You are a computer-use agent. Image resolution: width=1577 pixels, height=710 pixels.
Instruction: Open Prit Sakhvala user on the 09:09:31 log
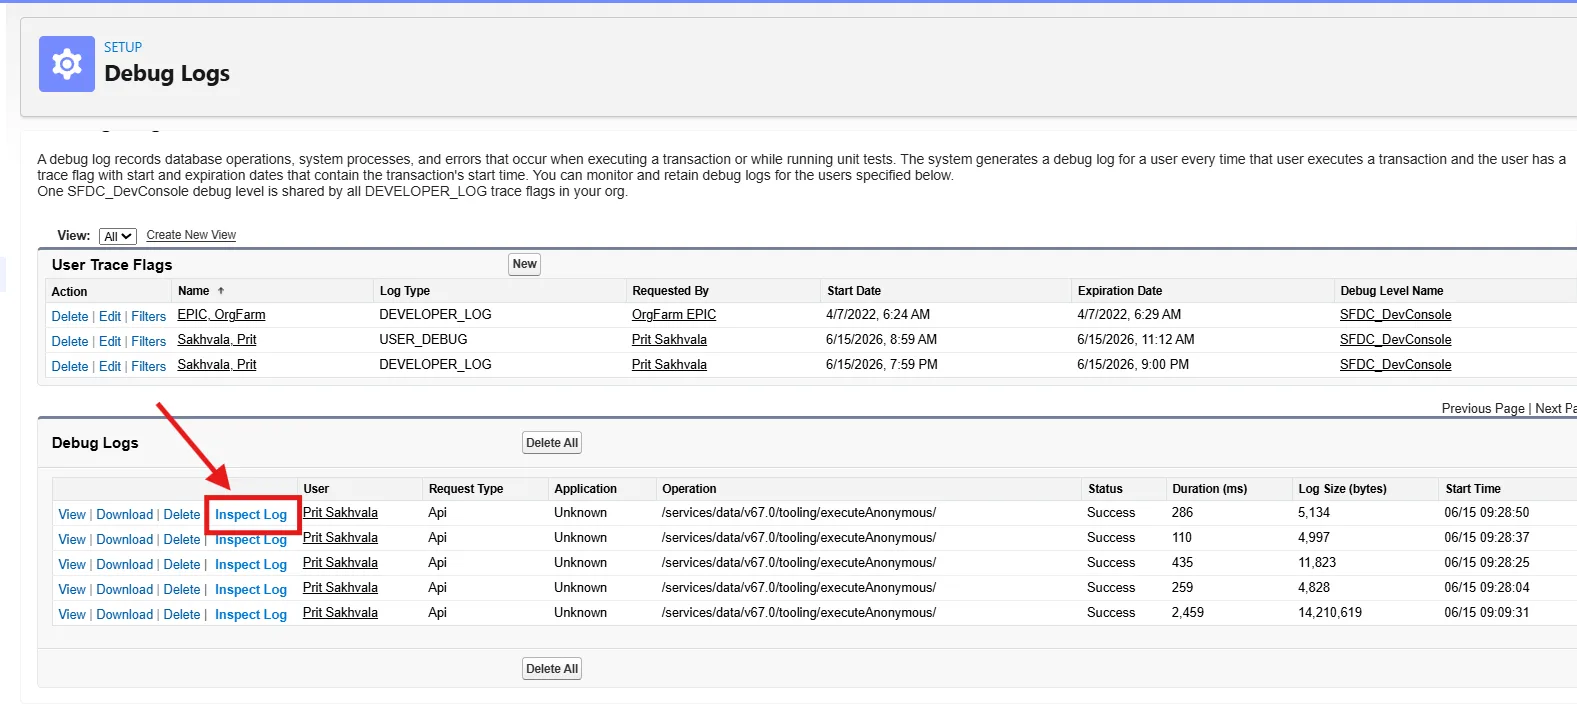click(340, 612)
